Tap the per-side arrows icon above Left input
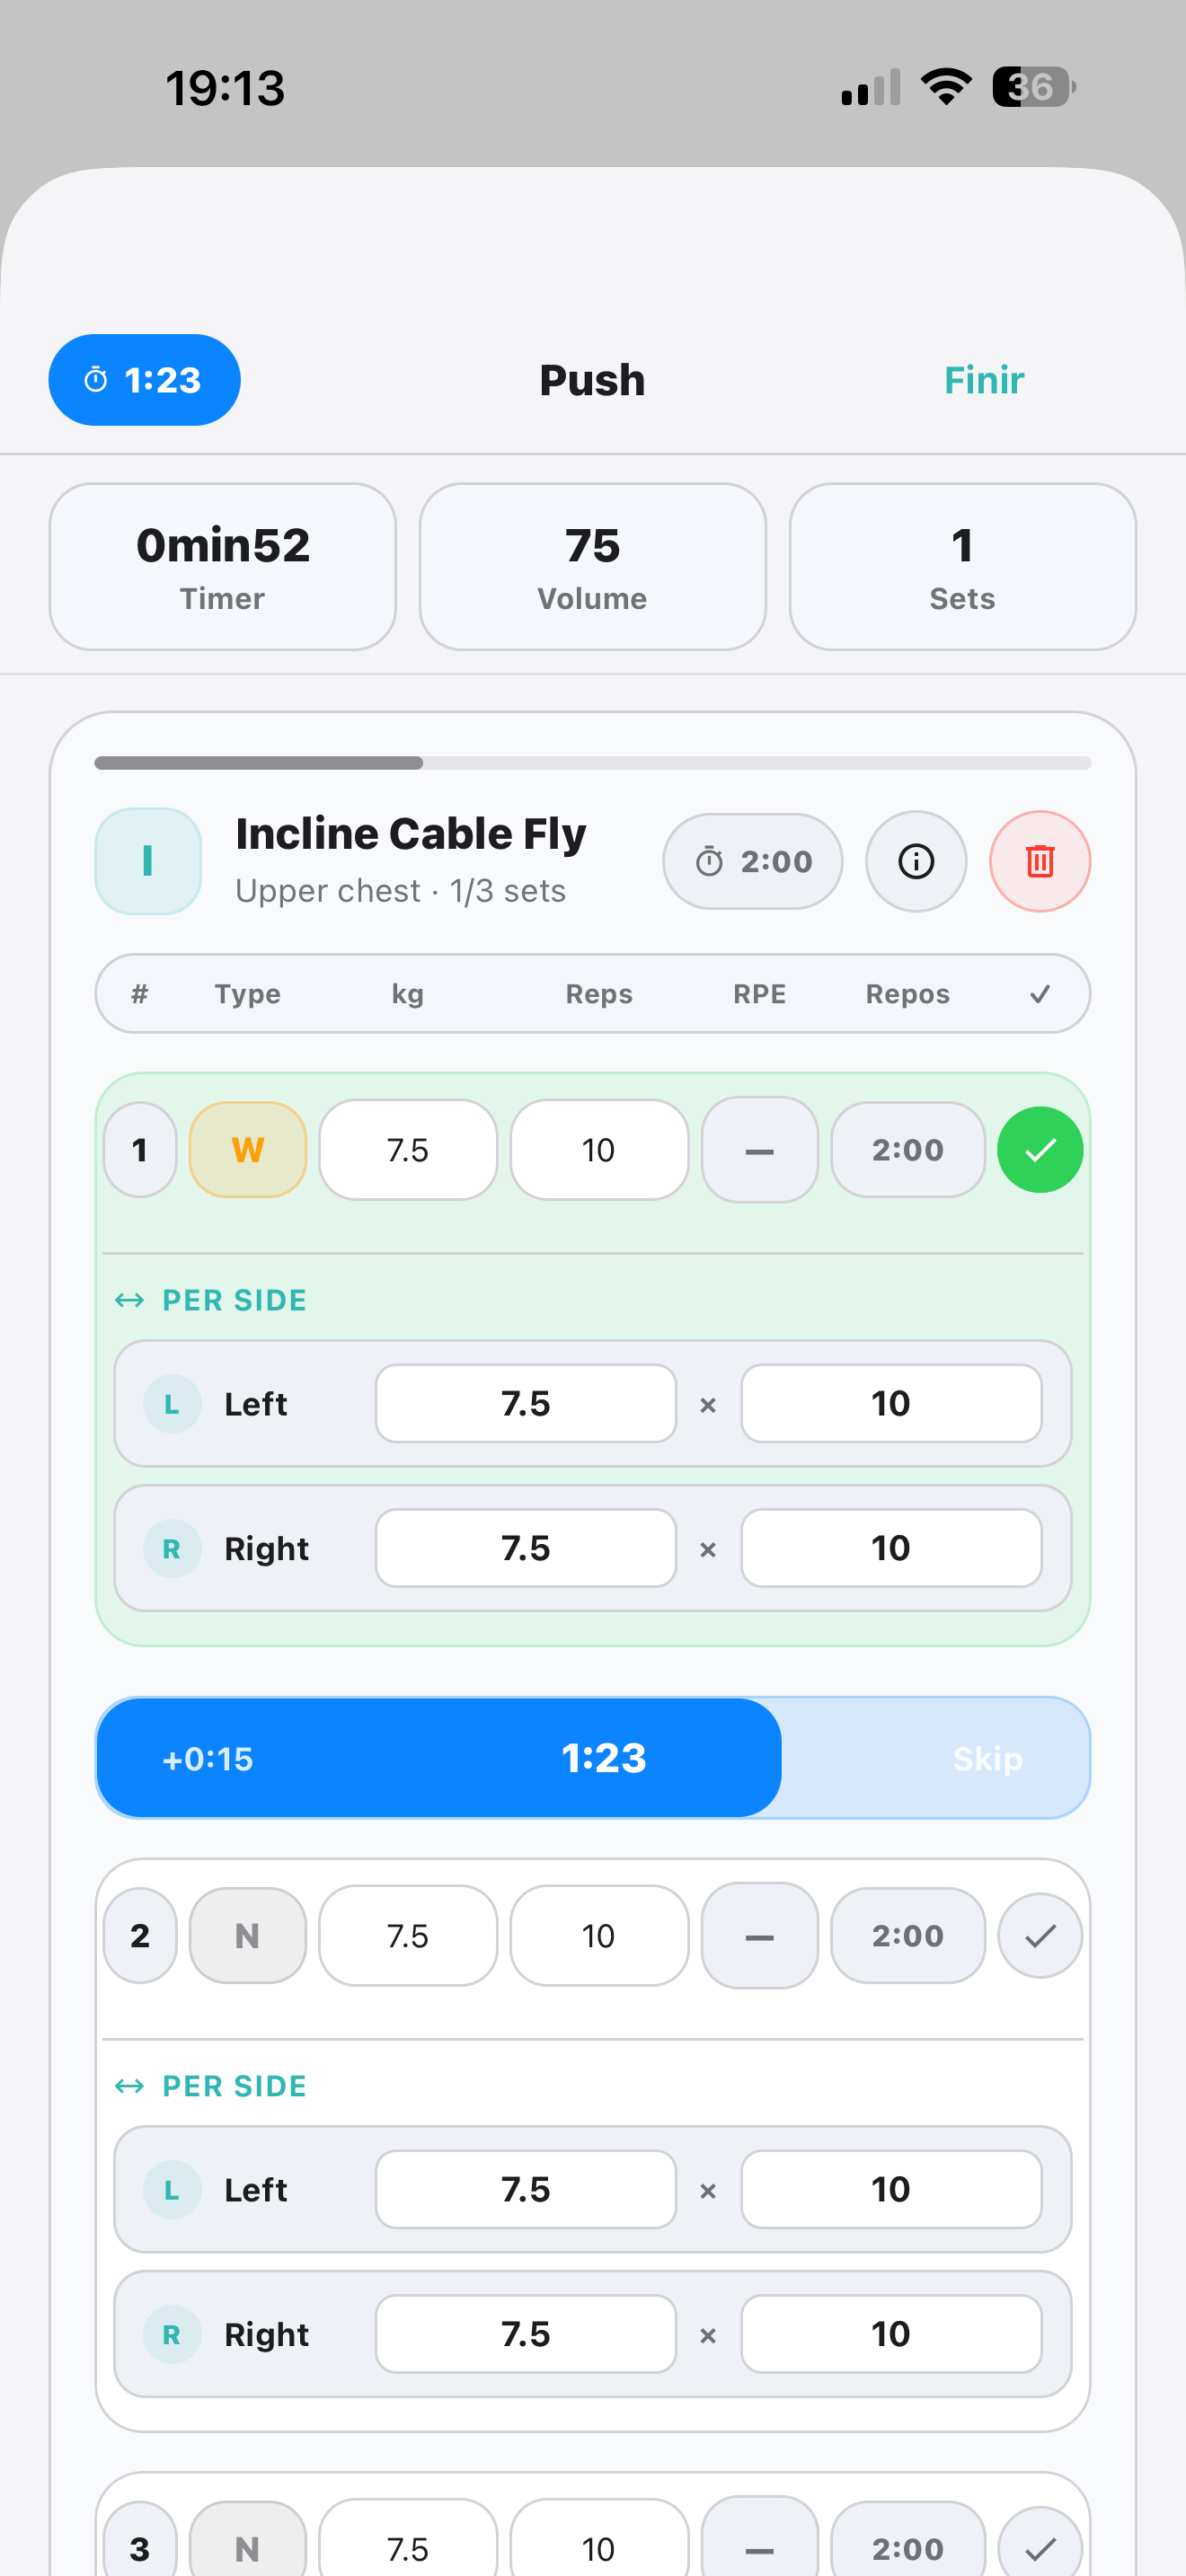The image size is (1186, 2576). (131, 1300)
